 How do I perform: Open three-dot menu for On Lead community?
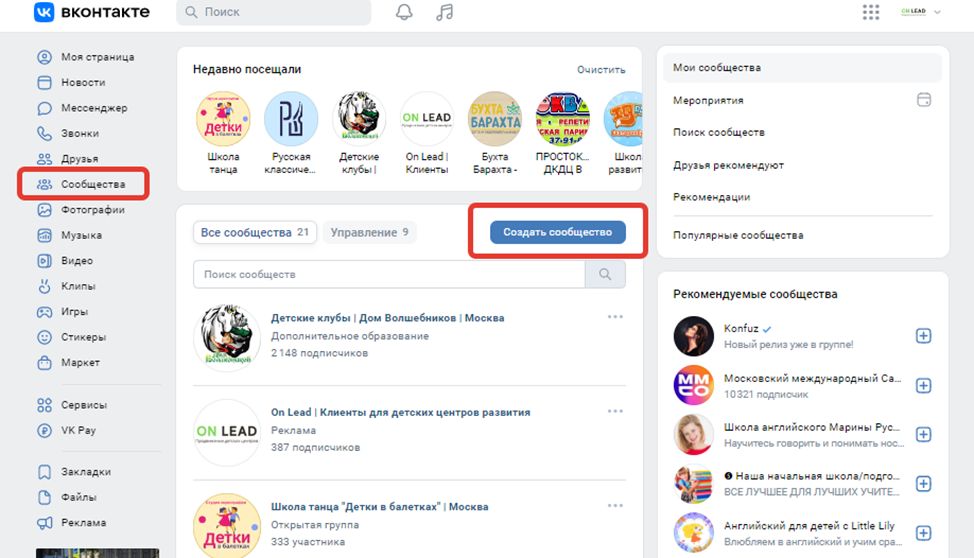615,411
